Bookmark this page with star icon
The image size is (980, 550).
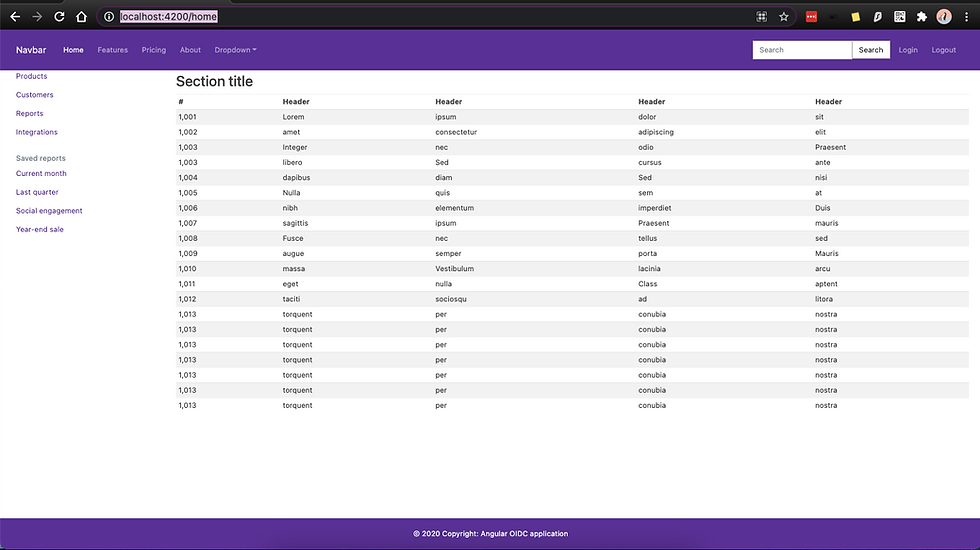click(784, 17)
